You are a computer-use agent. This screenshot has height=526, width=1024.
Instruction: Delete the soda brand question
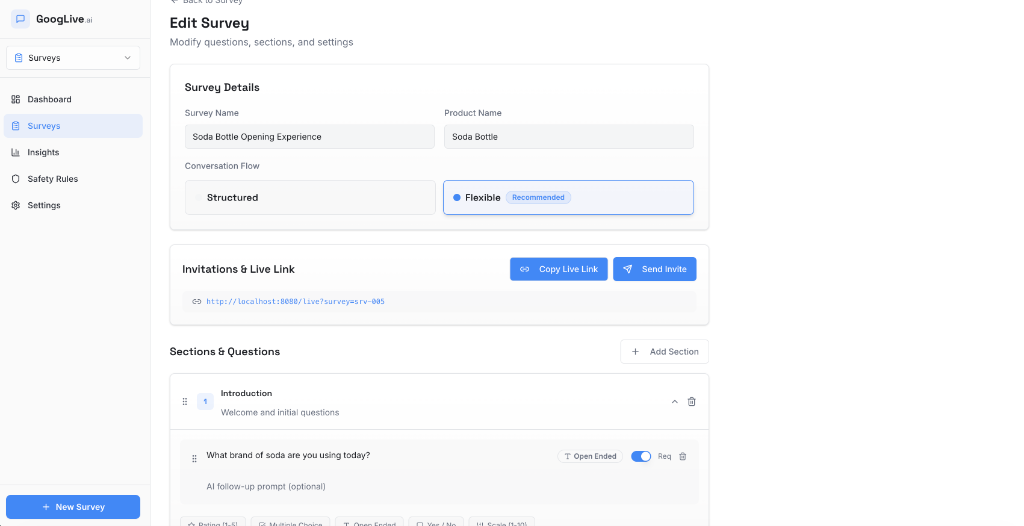(x=682, y=456)
